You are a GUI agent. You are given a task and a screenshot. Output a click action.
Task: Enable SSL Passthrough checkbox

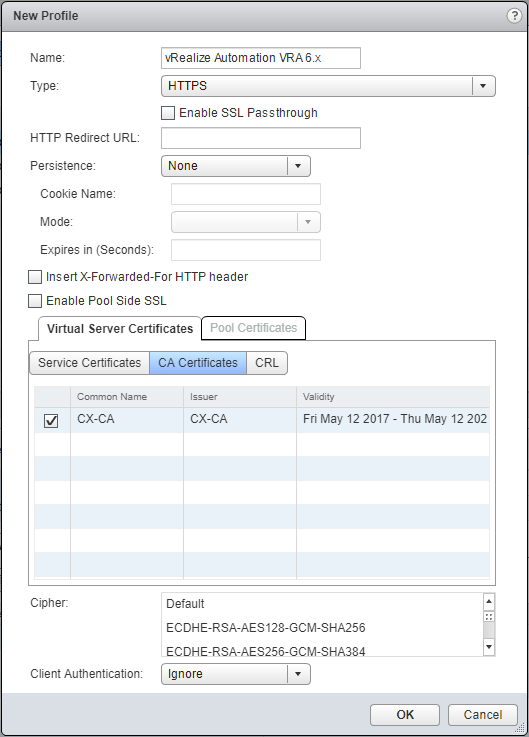tap(168, 113)
